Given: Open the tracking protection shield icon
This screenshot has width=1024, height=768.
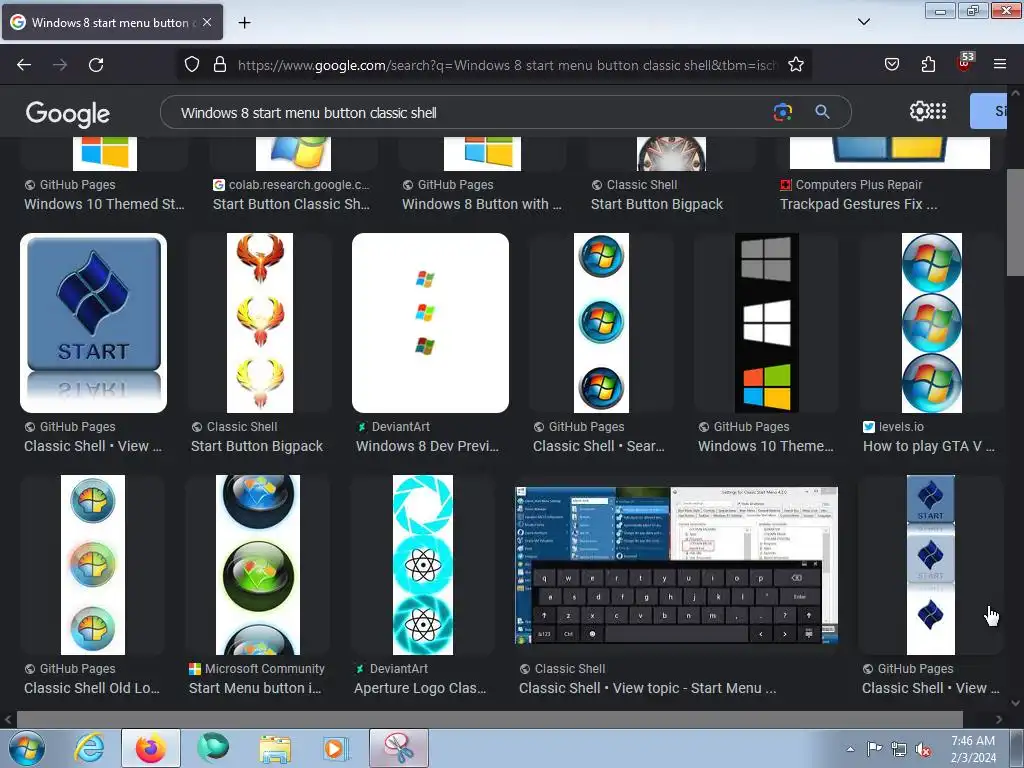Looking at the screenshot, I should tap(191, 65).
